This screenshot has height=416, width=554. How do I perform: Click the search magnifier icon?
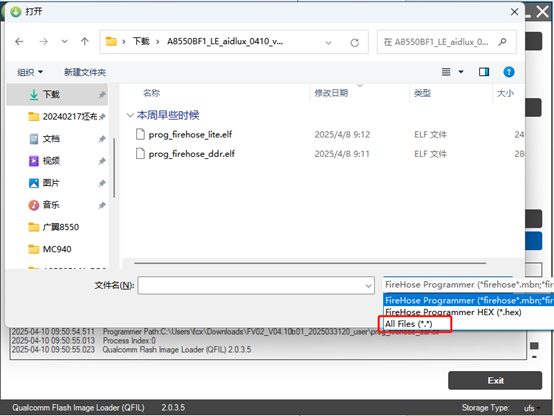pyautogui.click(x=502, y=42)
